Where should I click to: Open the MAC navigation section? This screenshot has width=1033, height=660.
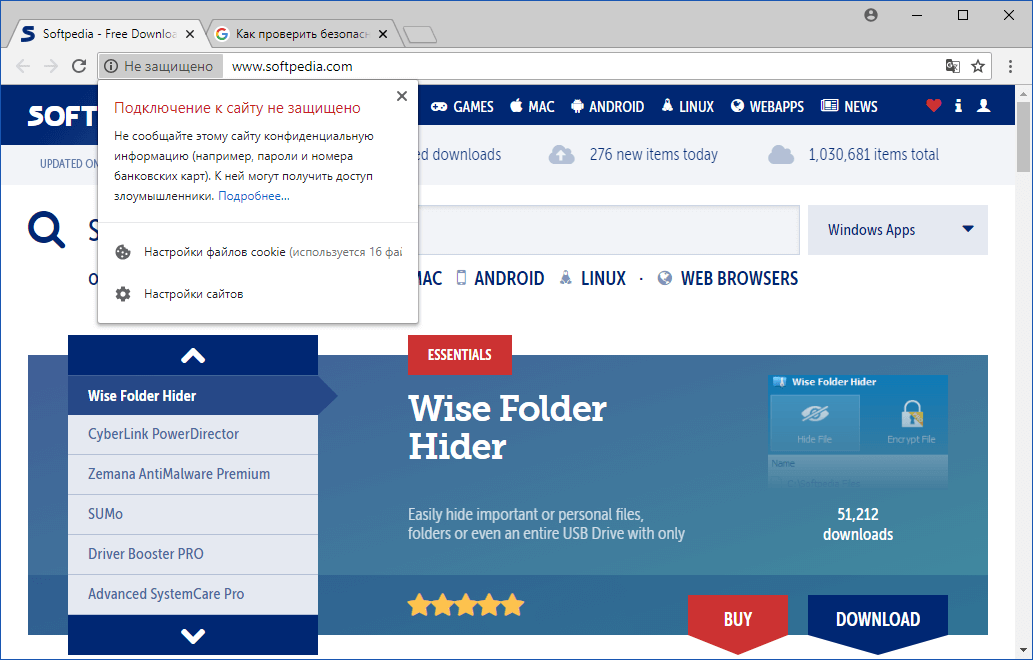point(532,106)
